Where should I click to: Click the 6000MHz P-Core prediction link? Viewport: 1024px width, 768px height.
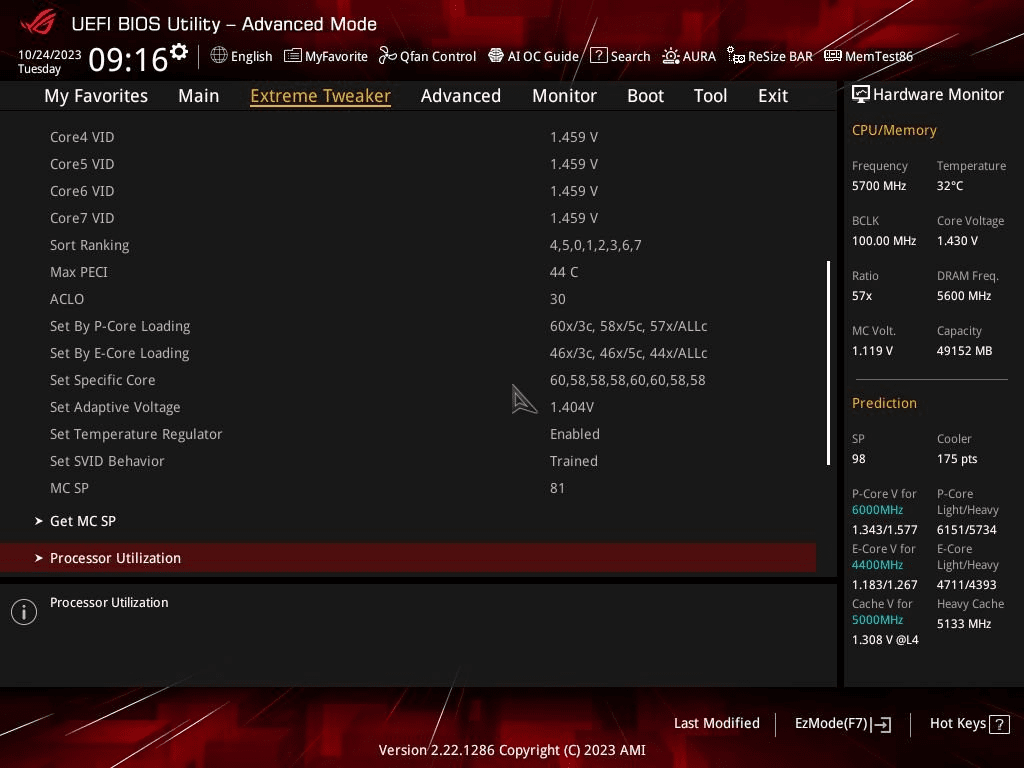(x=877, y=510)
